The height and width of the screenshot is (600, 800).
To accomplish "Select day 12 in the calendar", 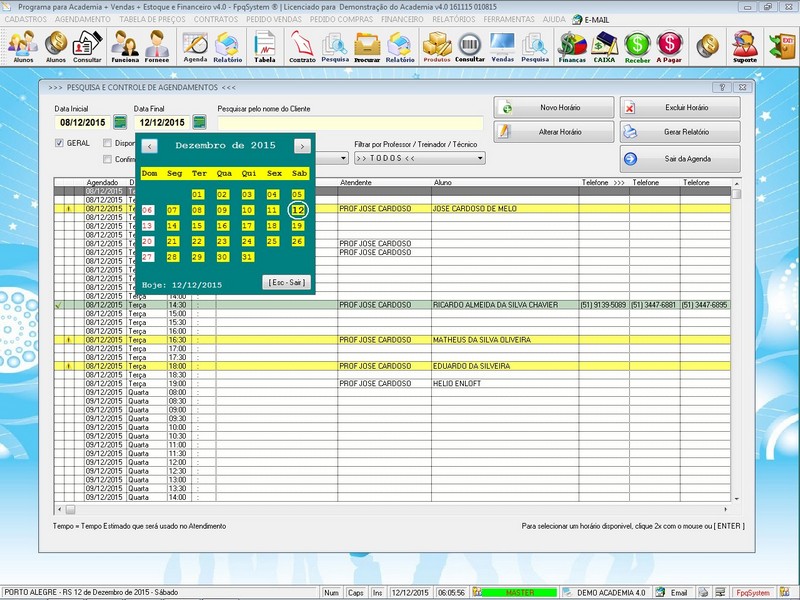I will [x=298, y=210].
